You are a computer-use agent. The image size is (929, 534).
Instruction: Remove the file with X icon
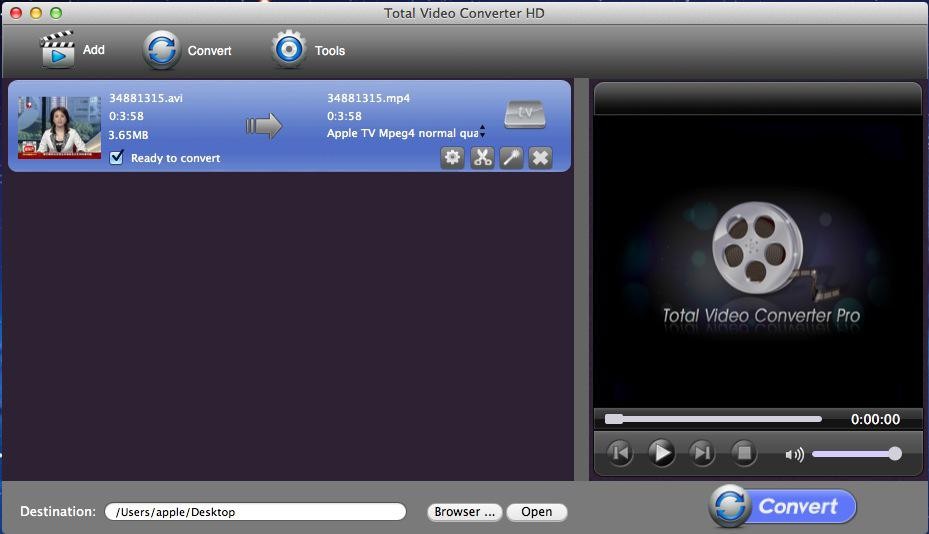pyautogui.click(x=540, y=158)
